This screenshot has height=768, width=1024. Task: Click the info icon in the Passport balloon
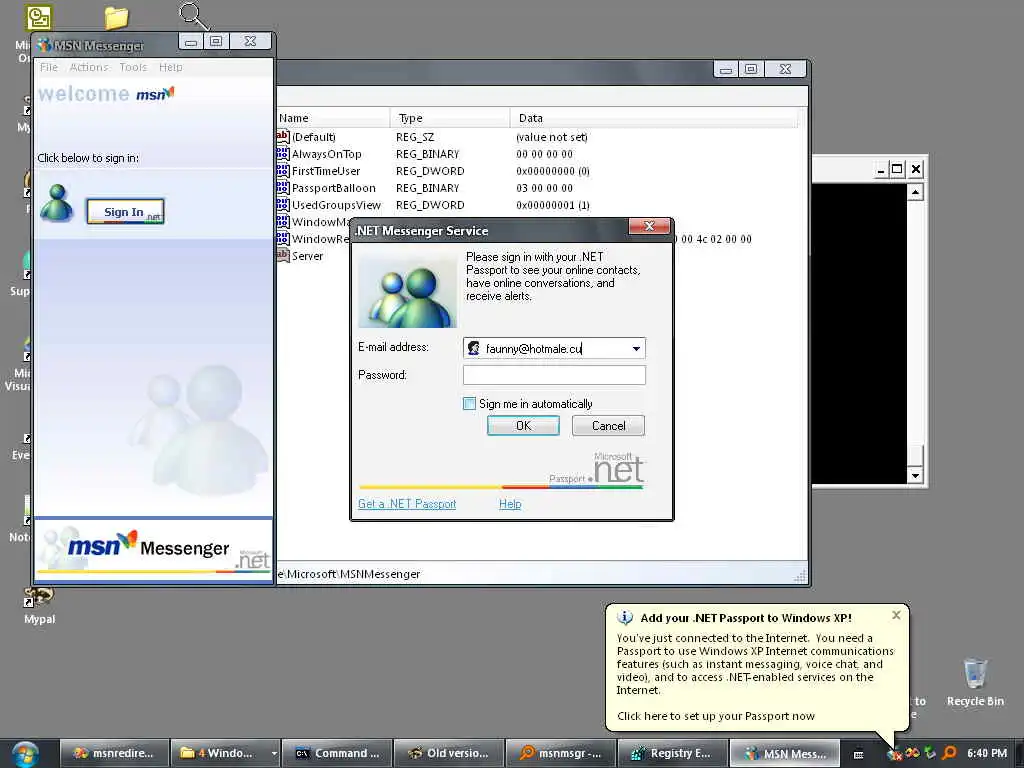click(x=625, y=617)
